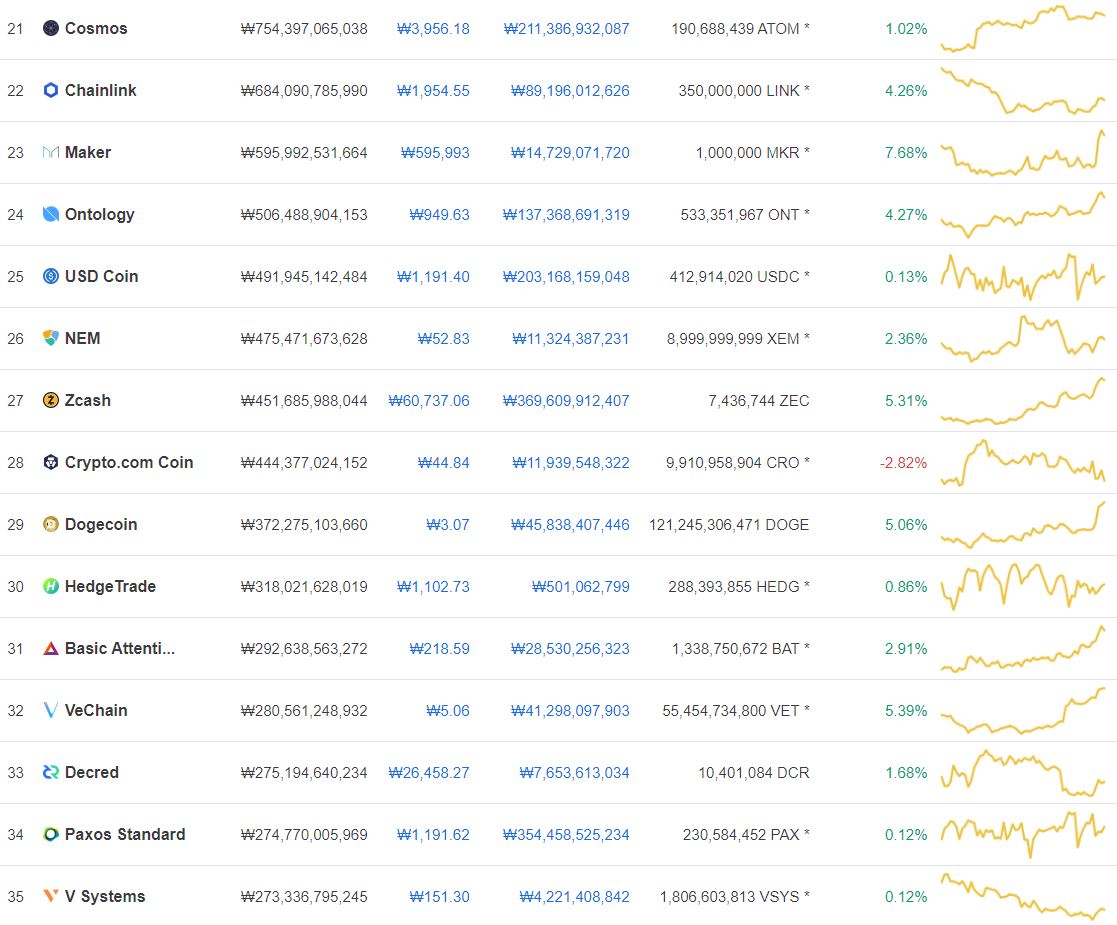Click Chainlink price ₩1,954.55
This screenshot has height=925, width=1117.
coord(433,91)
